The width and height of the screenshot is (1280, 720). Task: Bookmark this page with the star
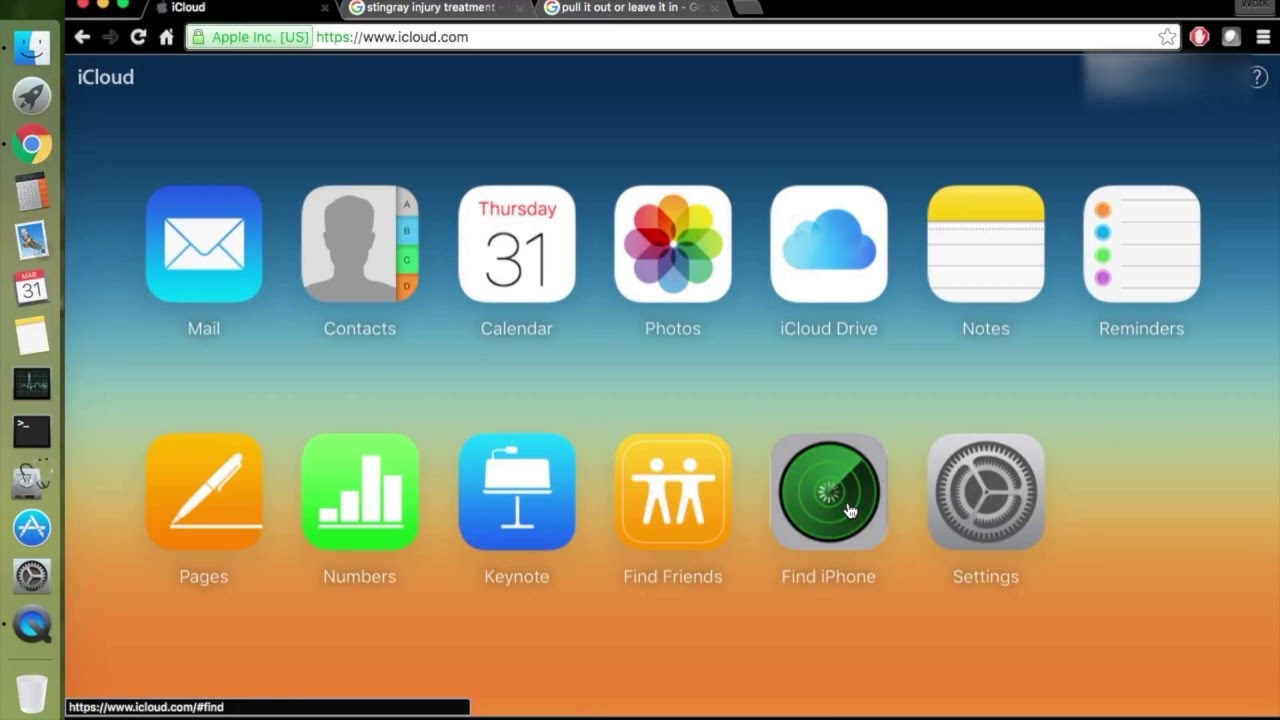tap(1167, 37)
